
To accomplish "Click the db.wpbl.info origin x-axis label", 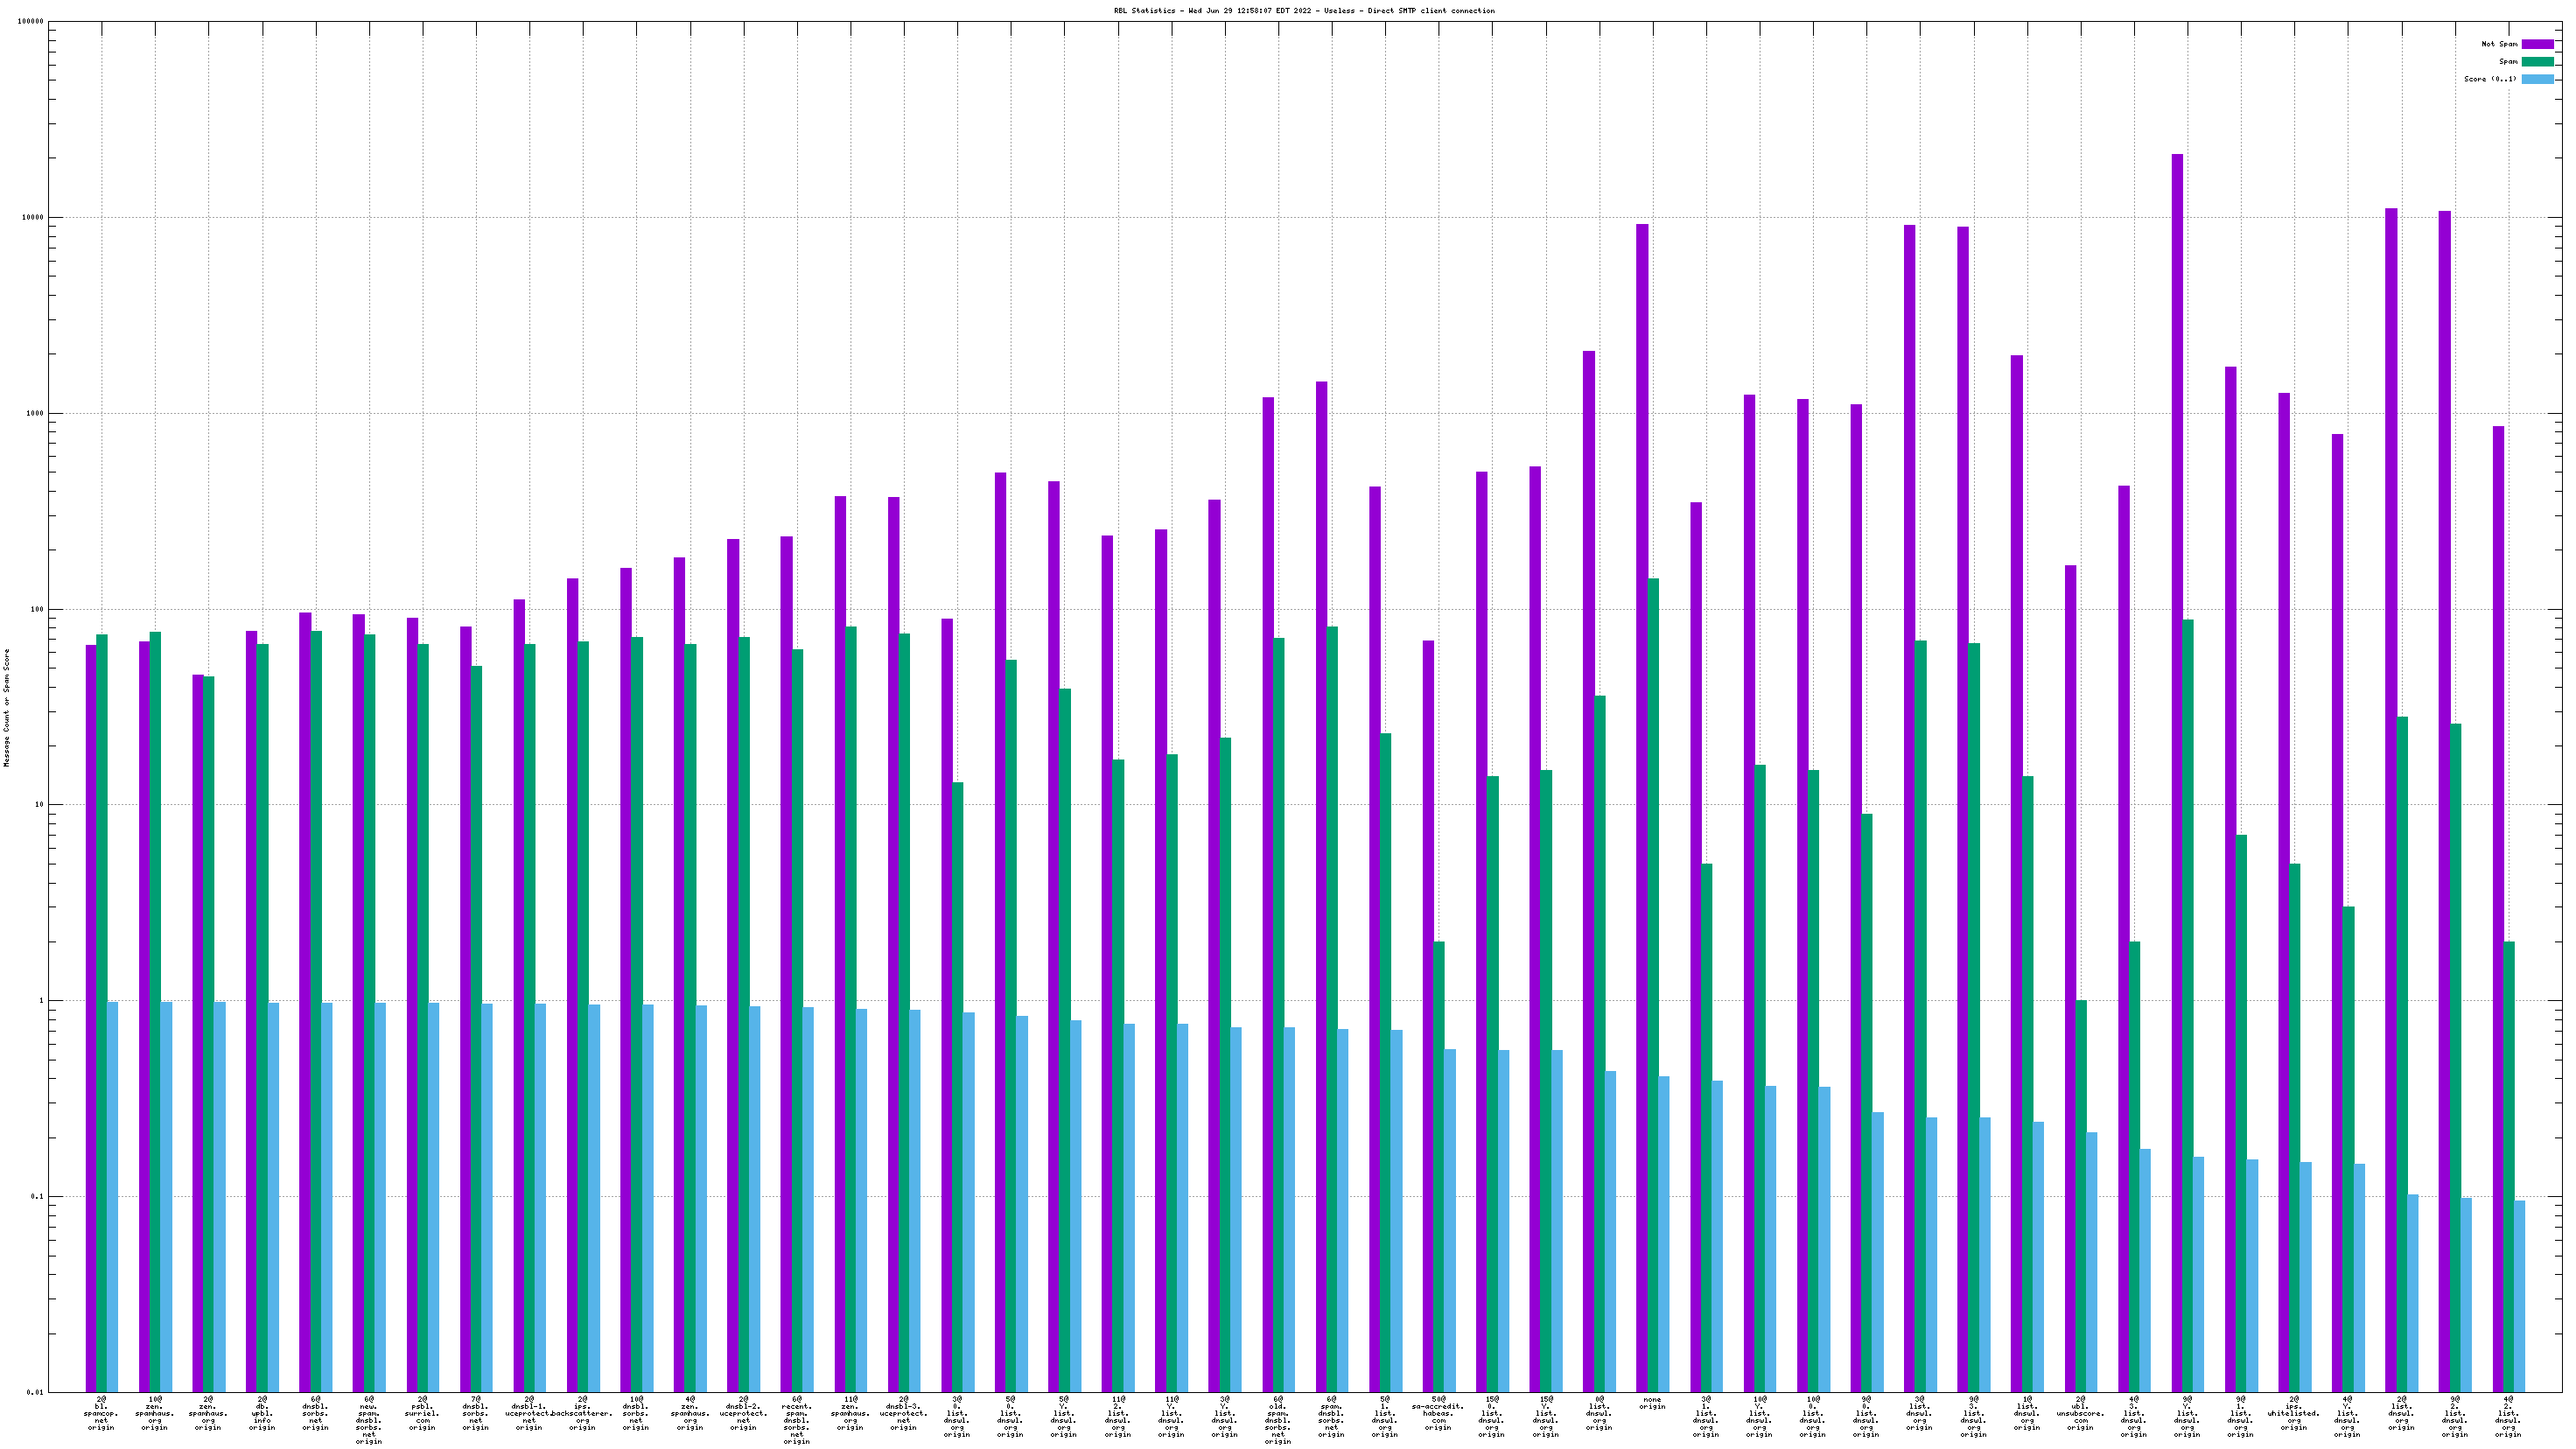I will (262, 1413).
